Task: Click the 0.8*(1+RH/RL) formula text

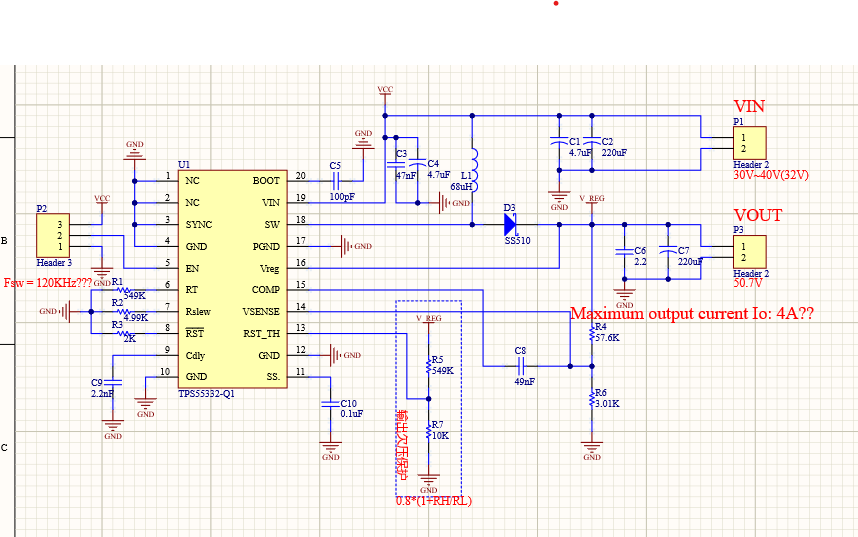Action: tap(433, 501)
